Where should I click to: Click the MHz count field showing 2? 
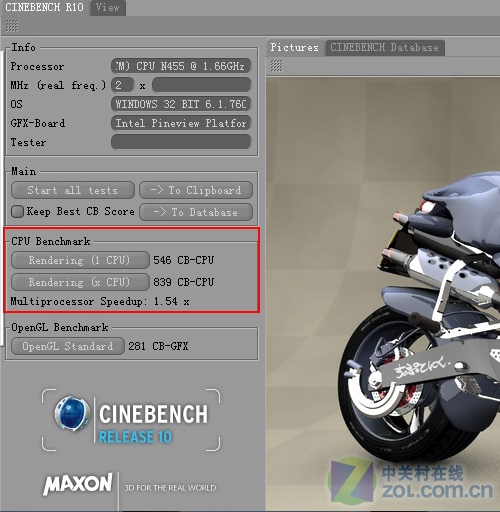click(x=122, y=85)
